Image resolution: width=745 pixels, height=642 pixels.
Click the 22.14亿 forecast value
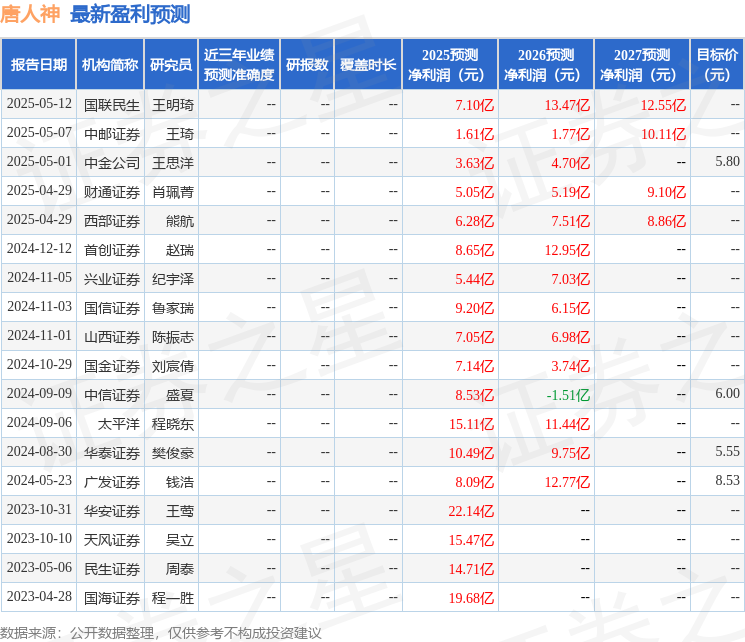pyautogui.click(x=471, y=510)
